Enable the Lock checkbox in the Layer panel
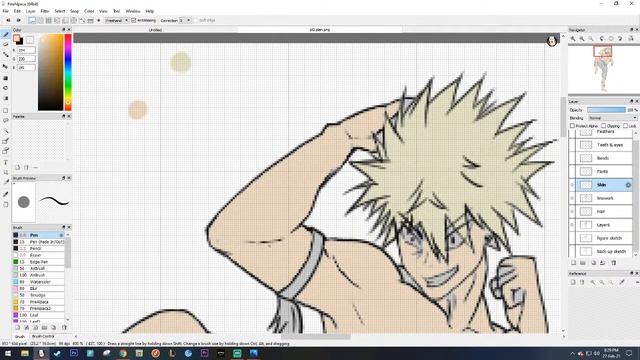This screenshot has width=640, height=360. (x=626, y=126)
